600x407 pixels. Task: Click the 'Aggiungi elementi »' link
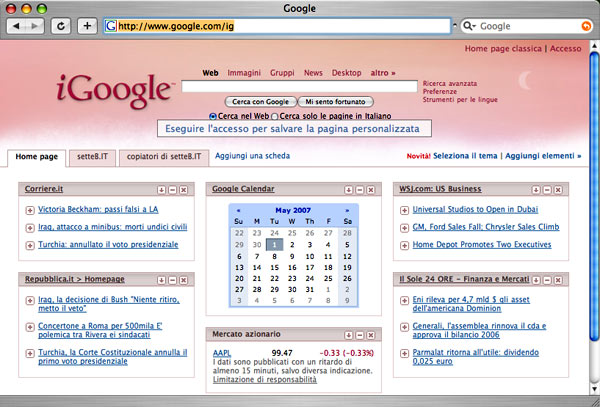coord(543,156)
